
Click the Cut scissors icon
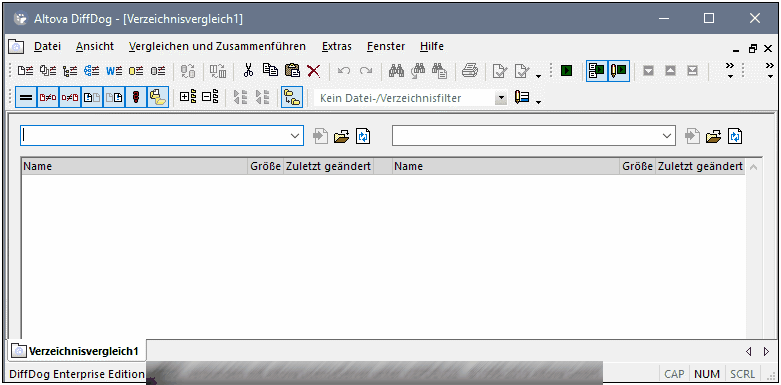[x=248, y=71]
